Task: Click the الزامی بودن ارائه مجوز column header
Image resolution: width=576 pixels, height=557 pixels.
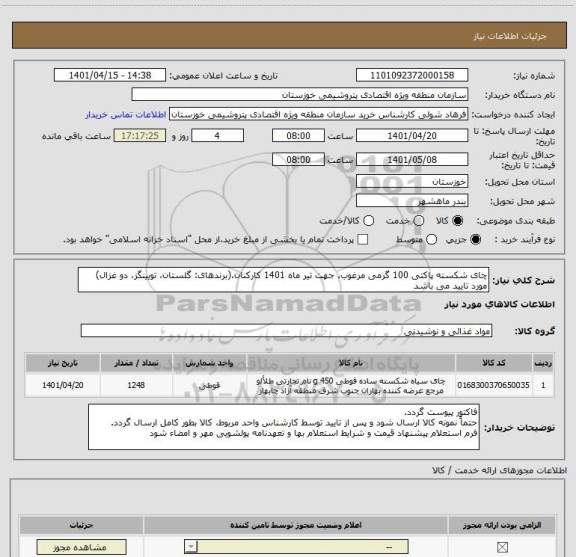Action: 502,525
